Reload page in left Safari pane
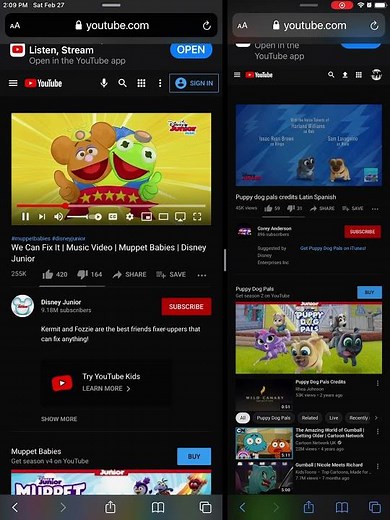The width and height of the screenshot is (390, 520). click(x=207, y=25)
